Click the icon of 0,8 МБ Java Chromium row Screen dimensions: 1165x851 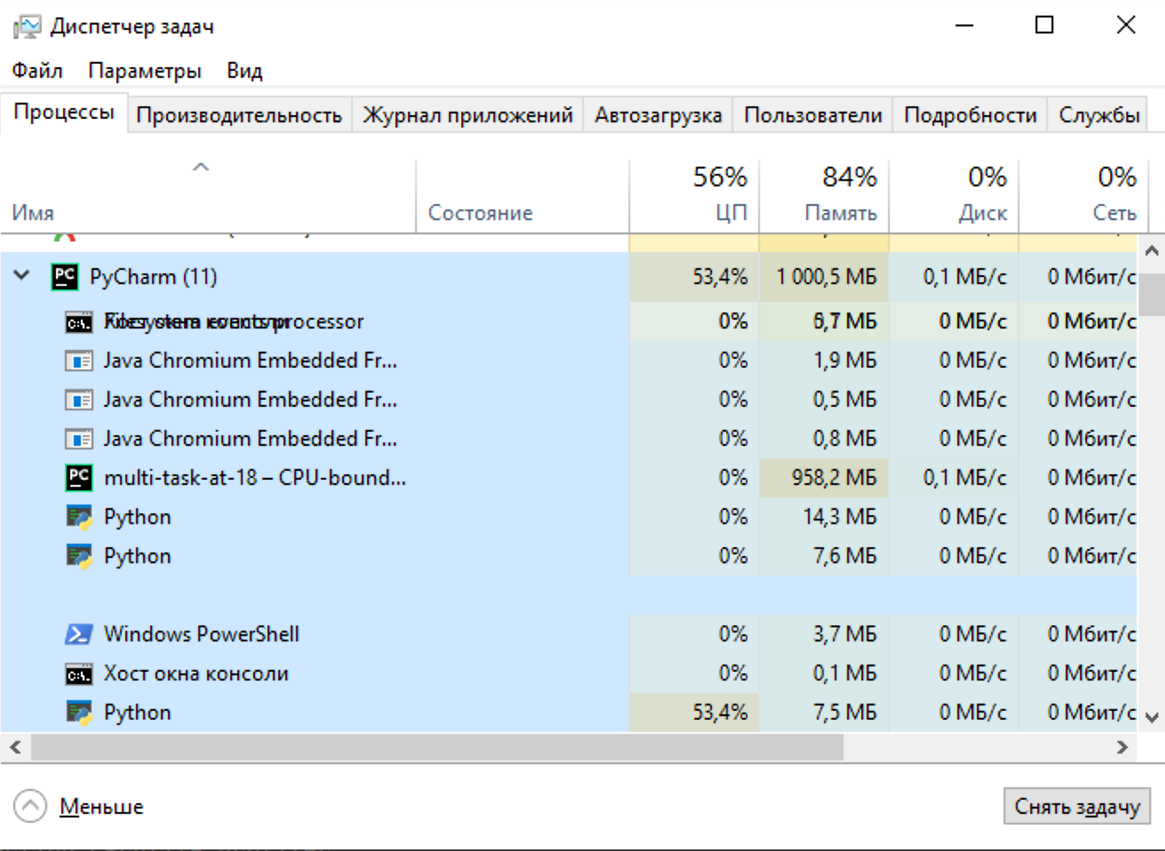(79, 439)
